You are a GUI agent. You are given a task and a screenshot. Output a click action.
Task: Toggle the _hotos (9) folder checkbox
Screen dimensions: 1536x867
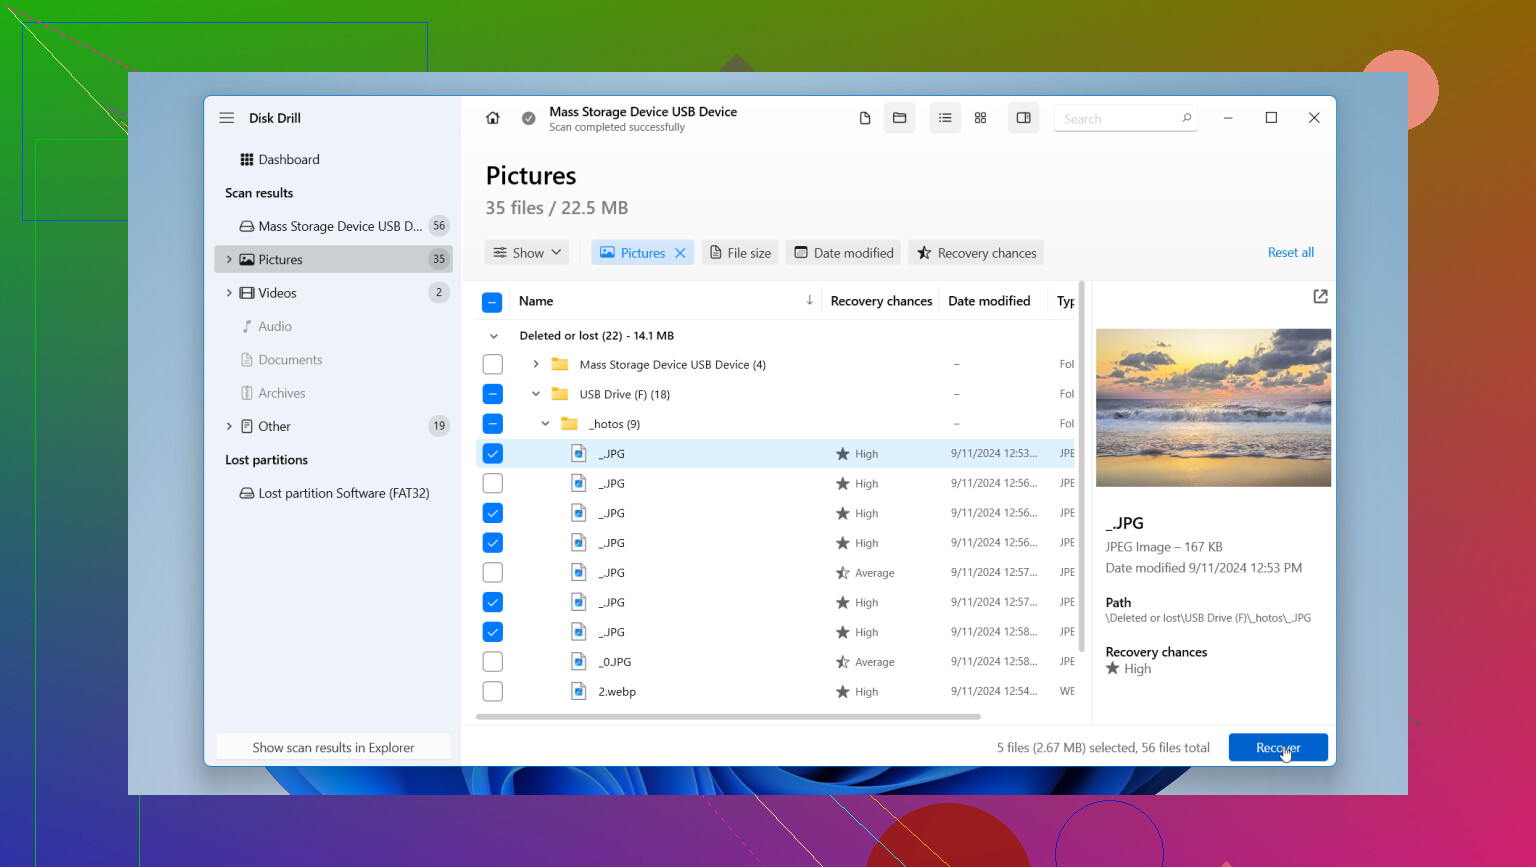pyautogui.click(x=492, y=424)
